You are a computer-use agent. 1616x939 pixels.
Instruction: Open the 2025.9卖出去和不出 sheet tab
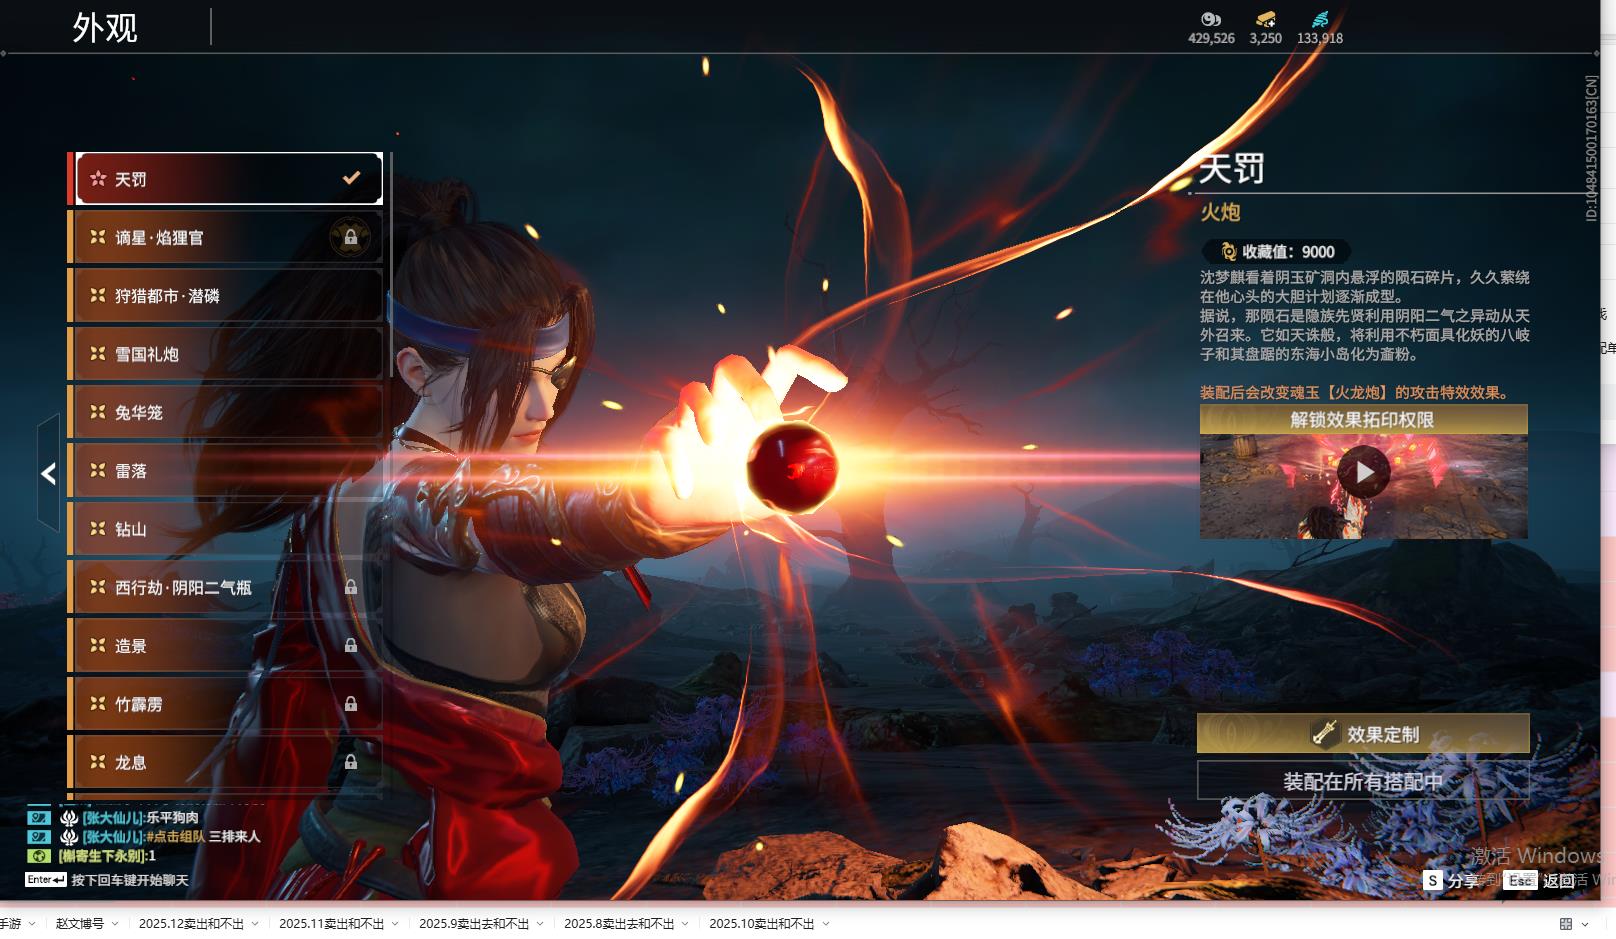[474, 924]
